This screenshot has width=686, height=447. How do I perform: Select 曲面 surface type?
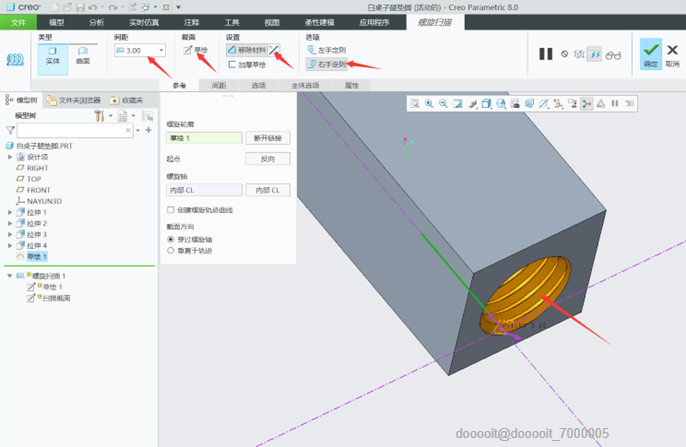tap(83, 56)
